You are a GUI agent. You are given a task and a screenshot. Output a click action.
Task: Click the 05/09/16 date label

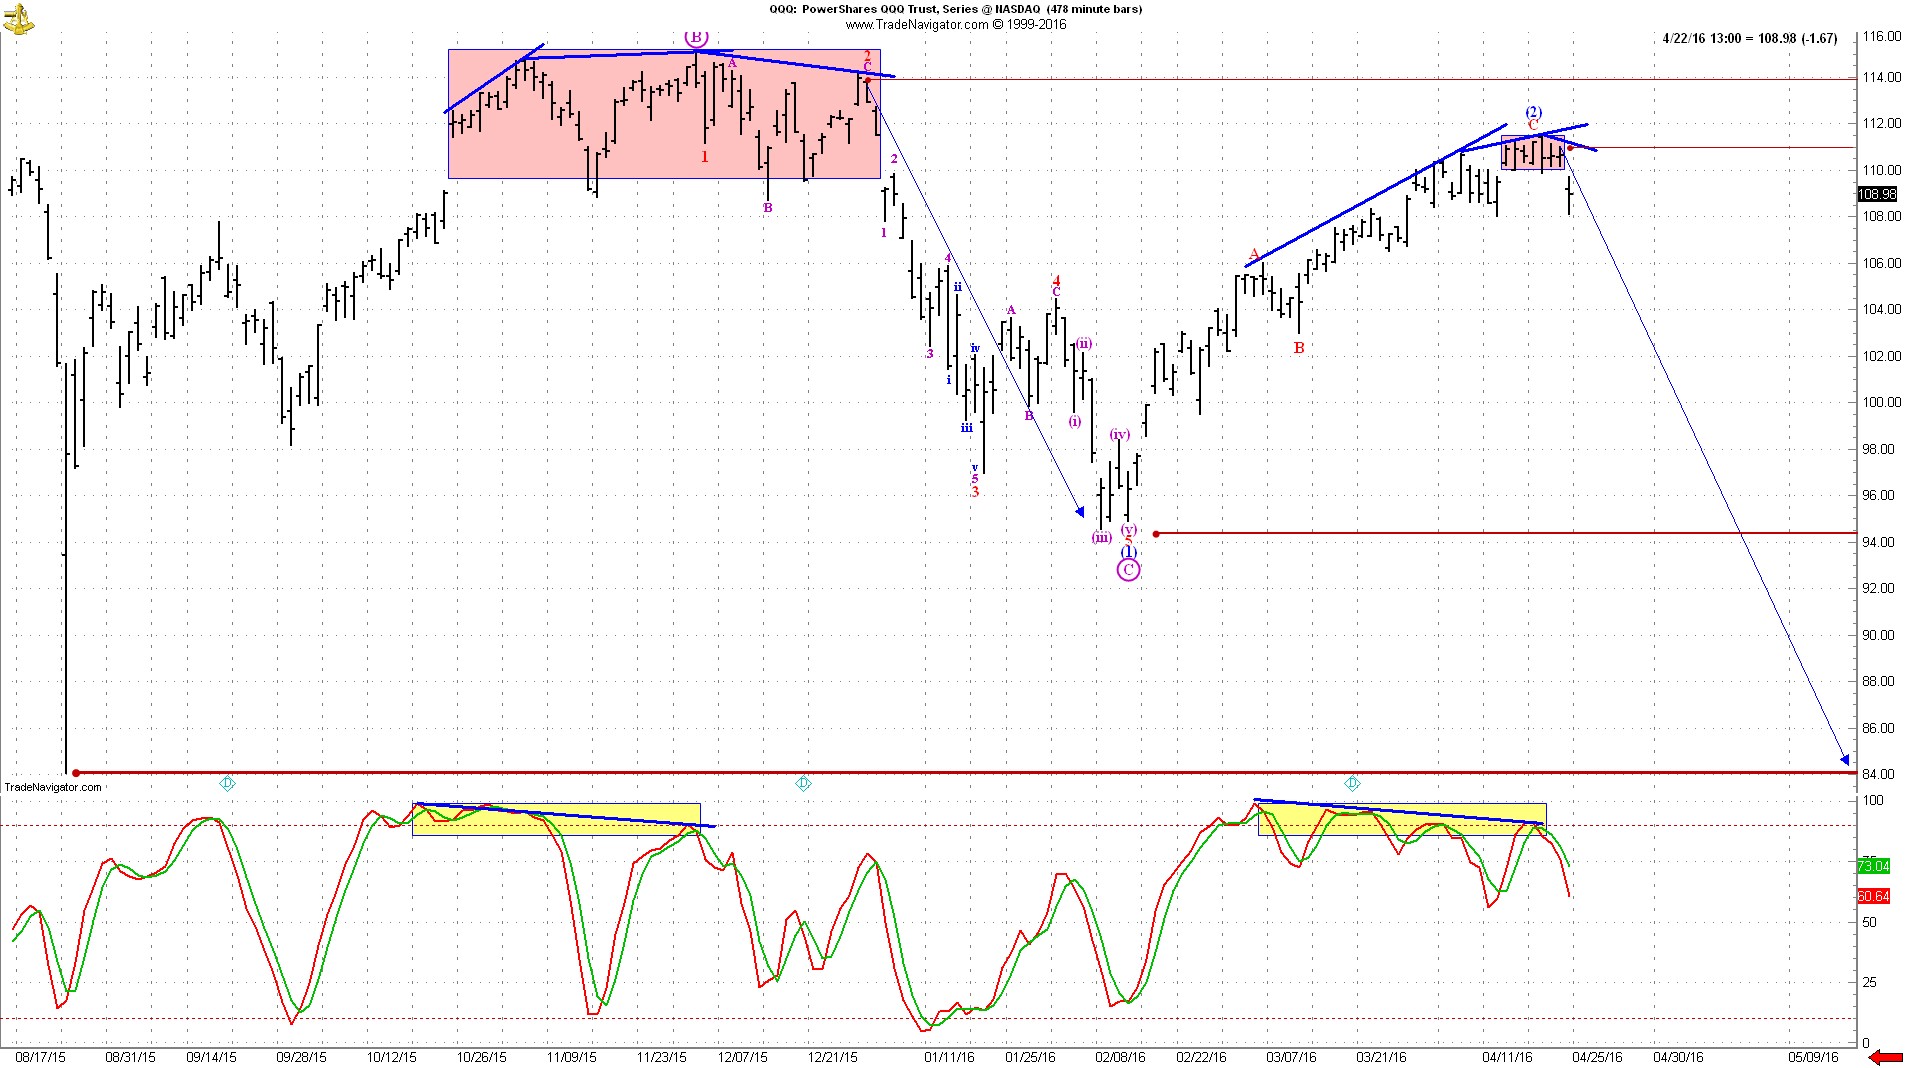[x=1813, y=1057]
